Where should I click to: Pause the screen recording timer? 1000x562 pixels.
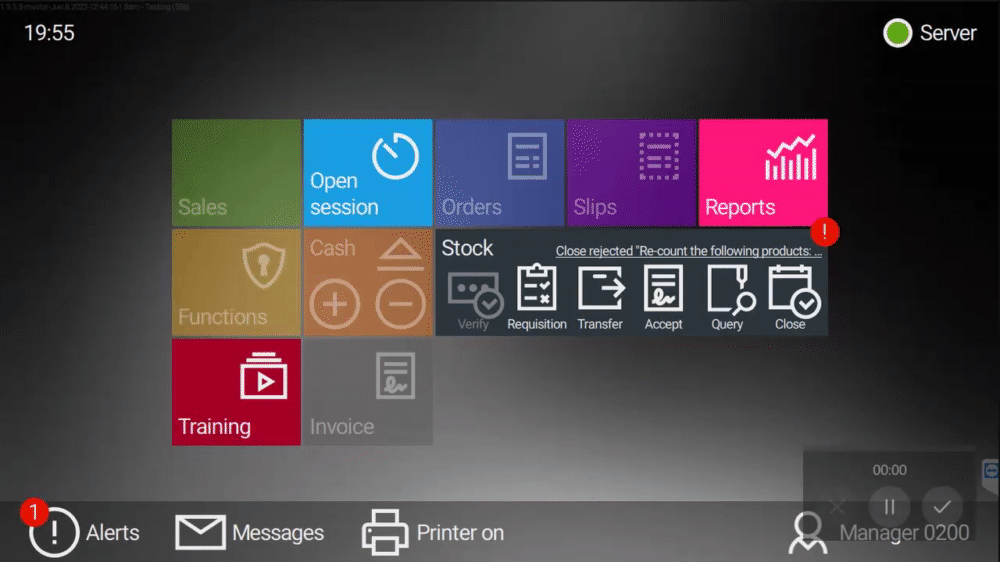point(889,506)
